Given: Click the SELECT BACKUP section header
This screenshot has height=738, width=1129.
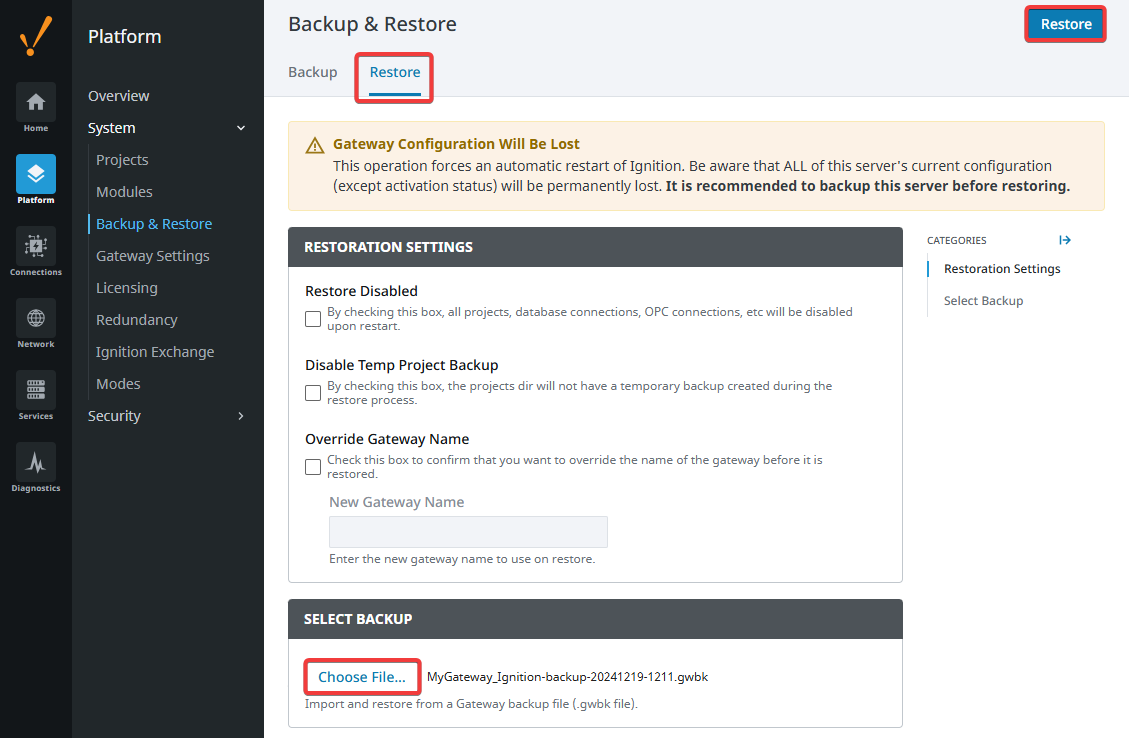Looking at the screenshot, I should point(595,619).
